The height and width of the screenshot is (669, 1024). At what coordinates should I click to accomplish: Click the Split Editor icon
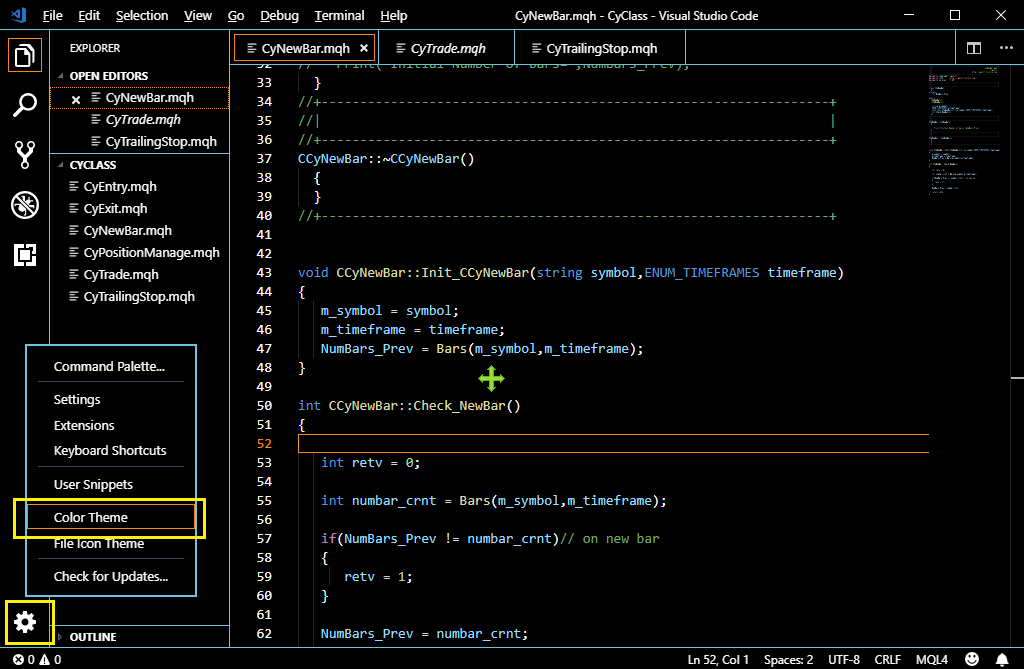pos(974,48)
